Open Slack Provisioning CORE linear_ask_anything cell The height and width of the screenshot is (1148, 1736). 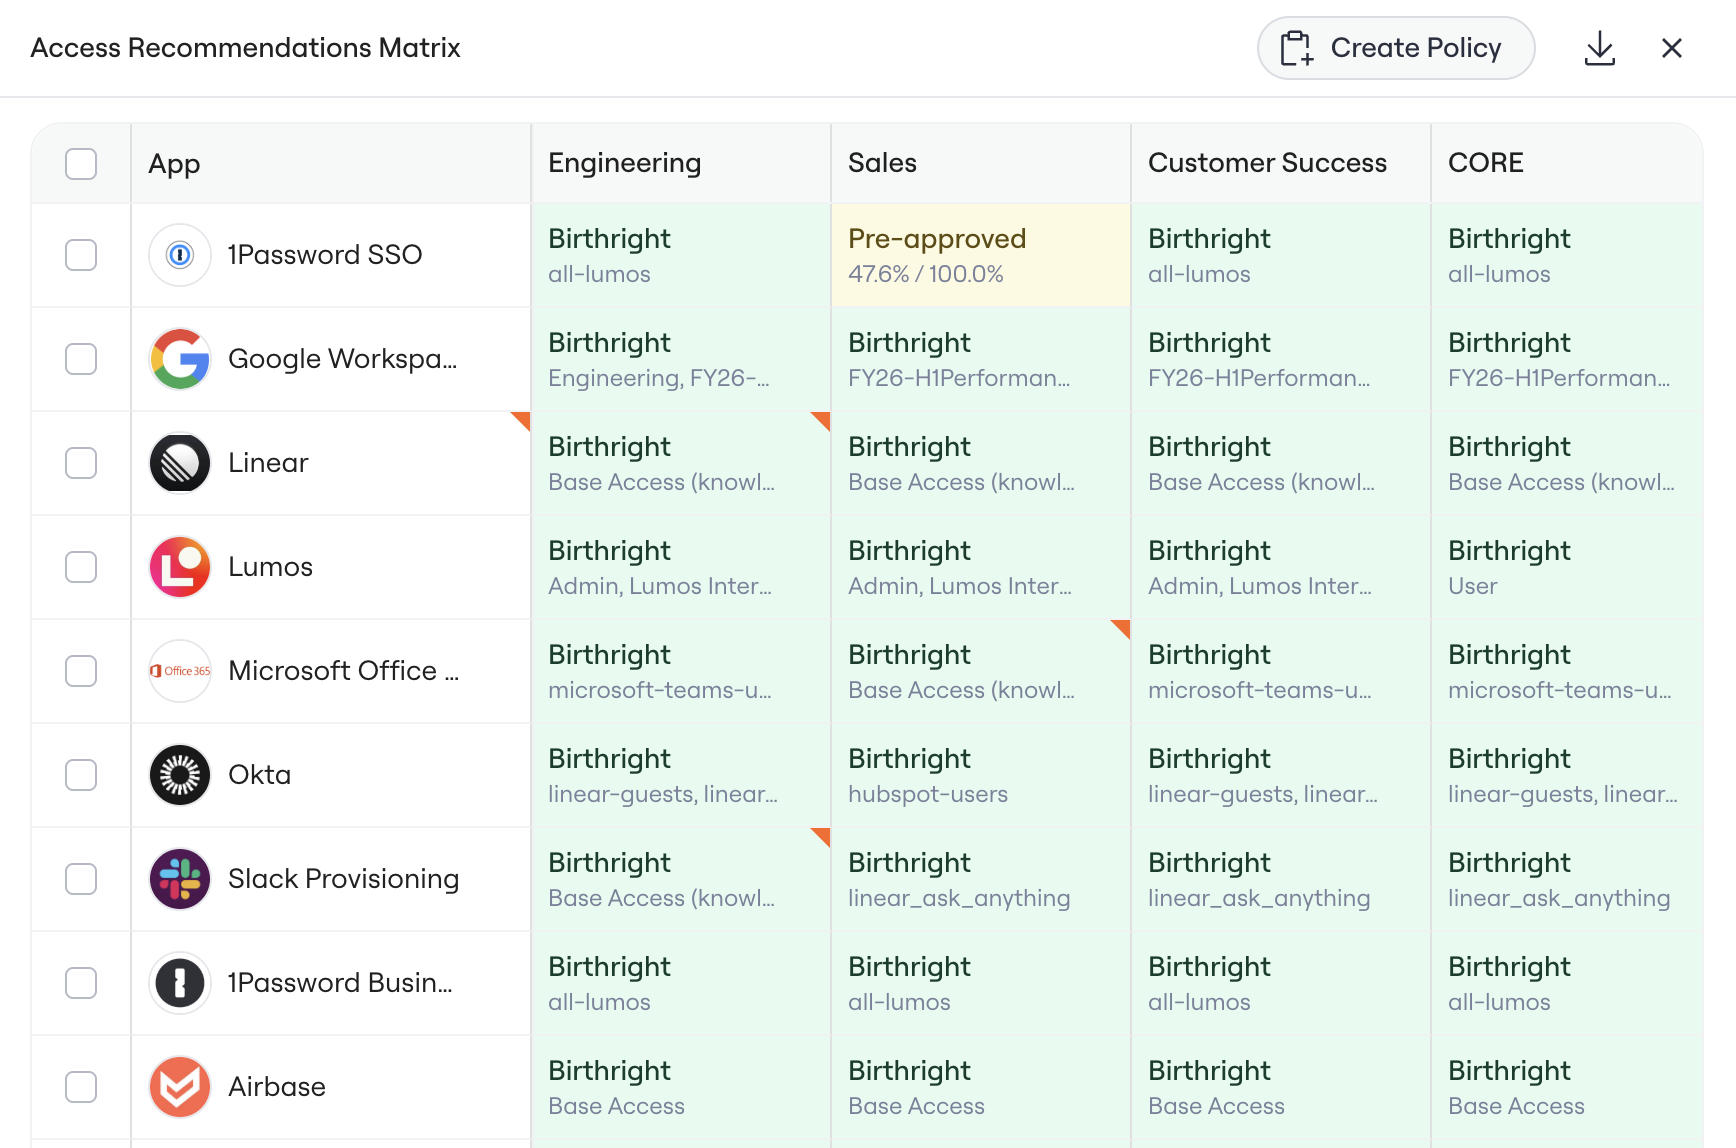[1567, 879]
